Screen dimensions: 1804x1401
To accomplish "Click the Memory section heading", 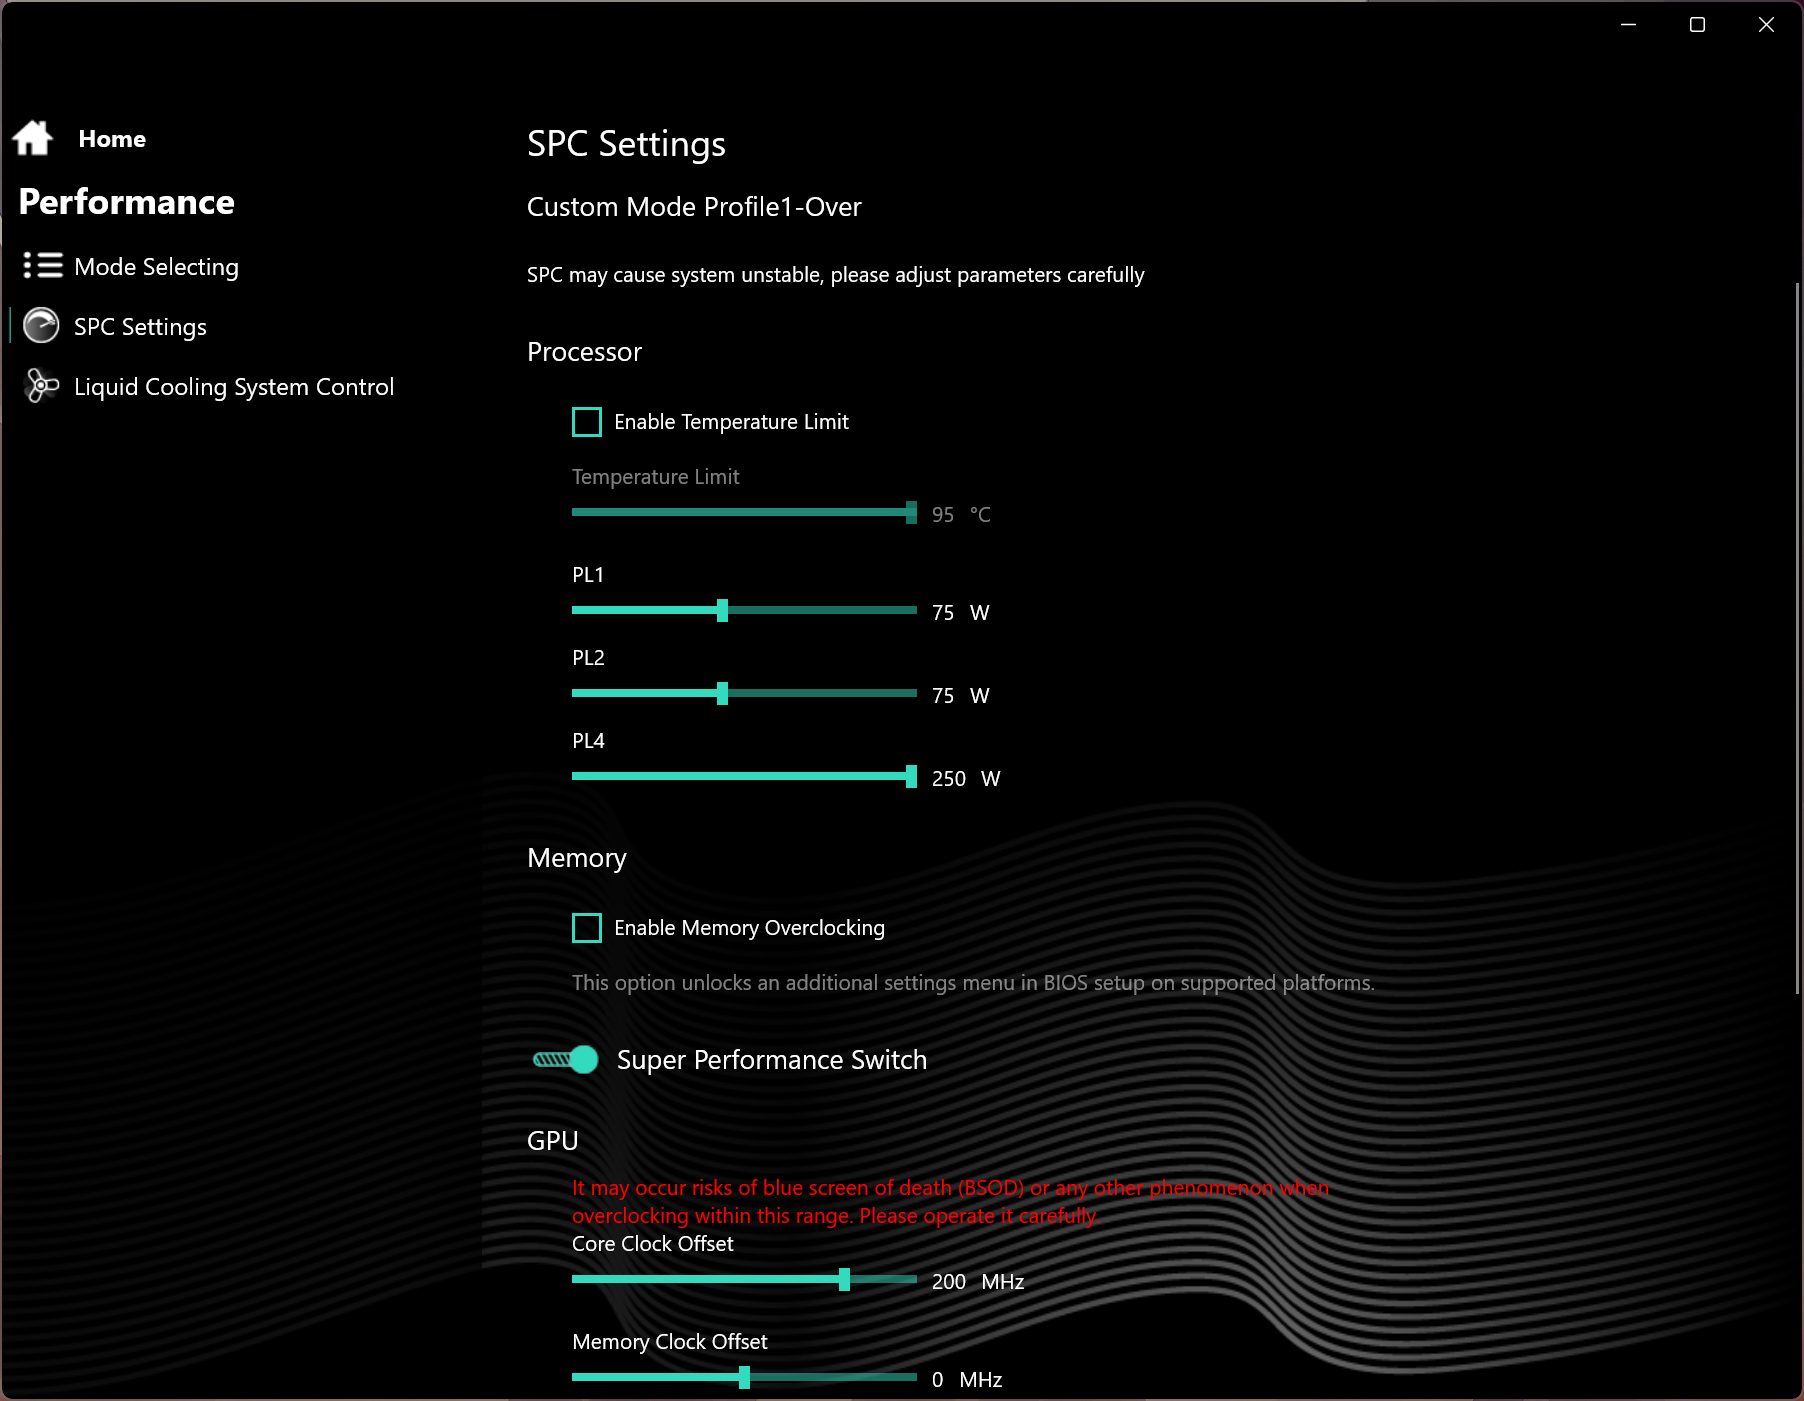I will (x=577, y=858).
